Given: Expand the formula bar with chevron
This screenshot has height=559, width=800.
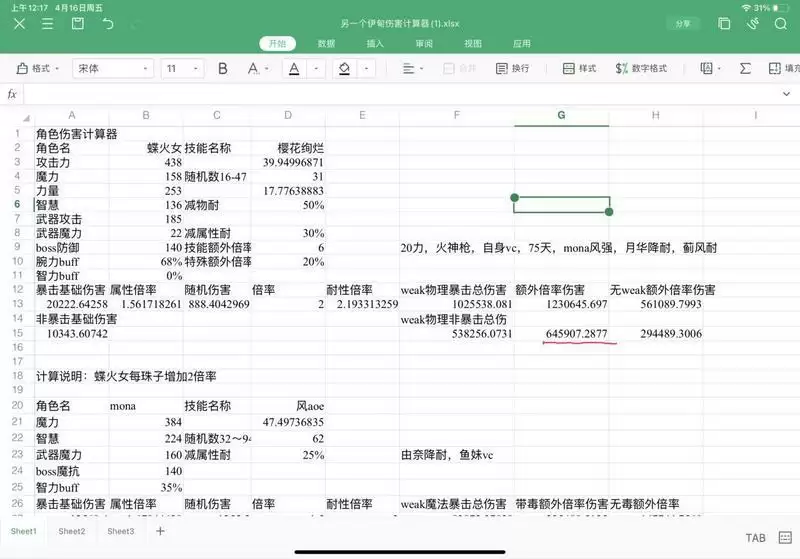Looking at the screenshot, I should coord(786,94).
